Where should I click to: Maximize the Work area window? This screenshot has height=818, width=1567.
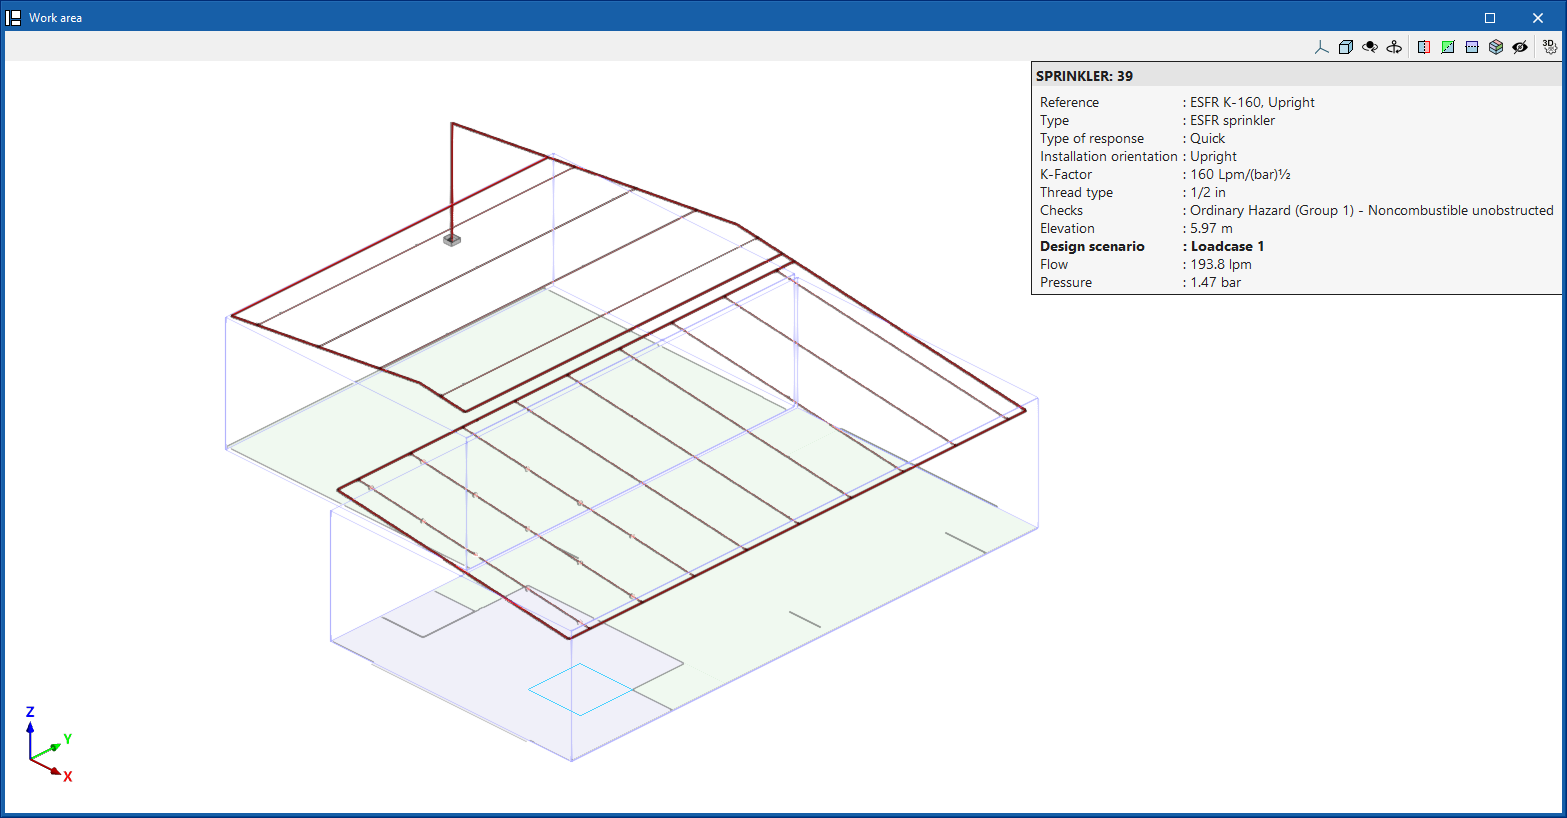coord(1490,18)
